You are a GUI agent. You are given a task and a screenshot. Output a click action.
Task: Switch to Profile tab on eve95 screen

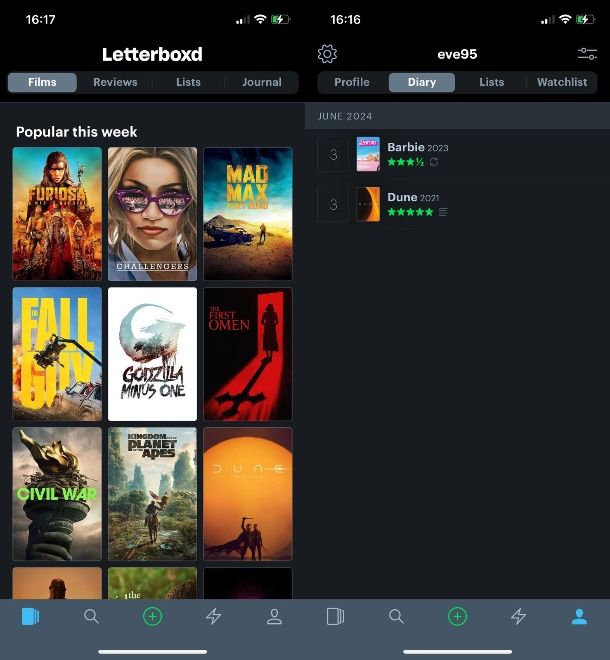(x=352, y=82)
